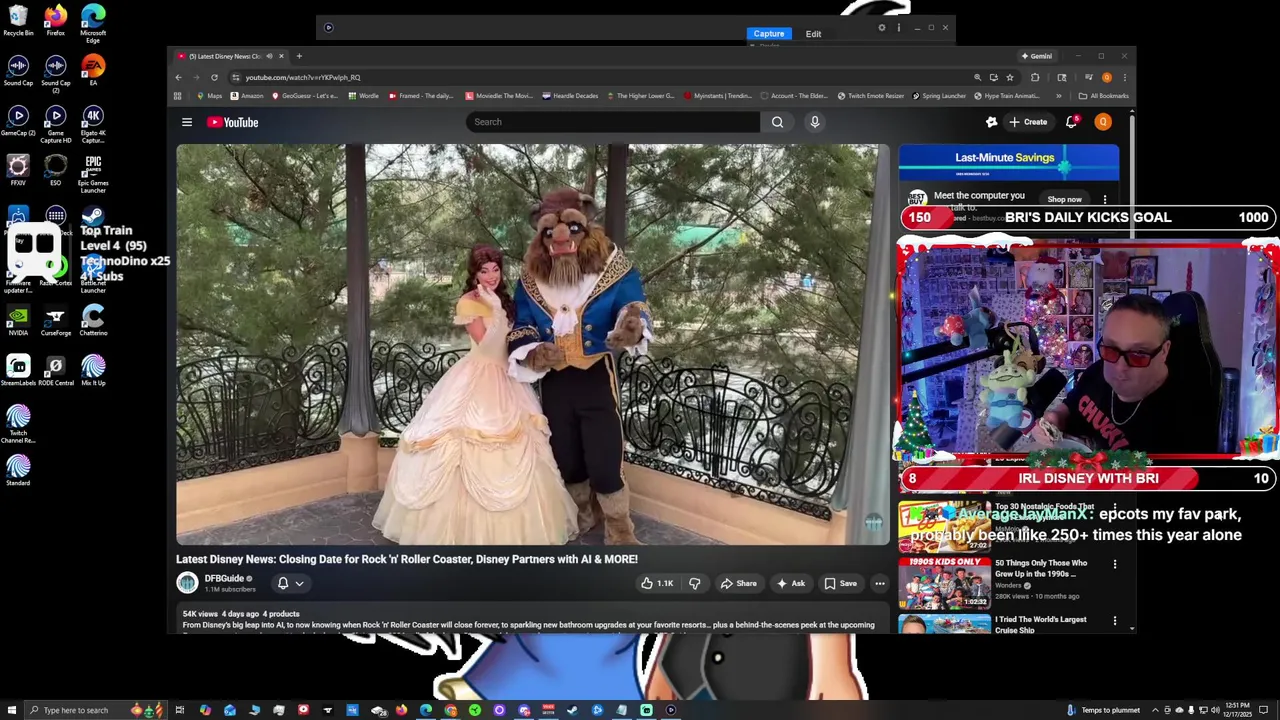Click the YouTube search box

click(x=612, y=122)
